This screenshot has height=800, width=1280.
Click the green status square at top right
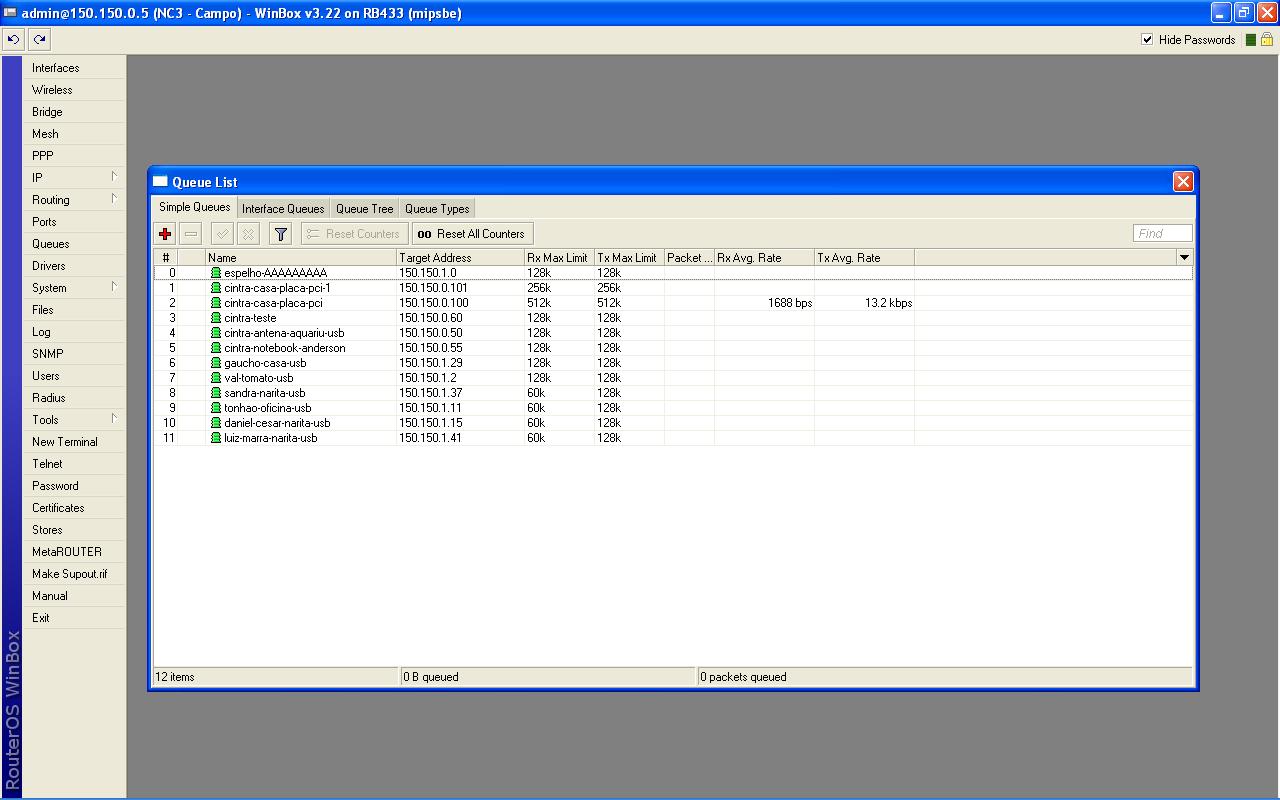pyautogui.click(x=1251, y=40)
